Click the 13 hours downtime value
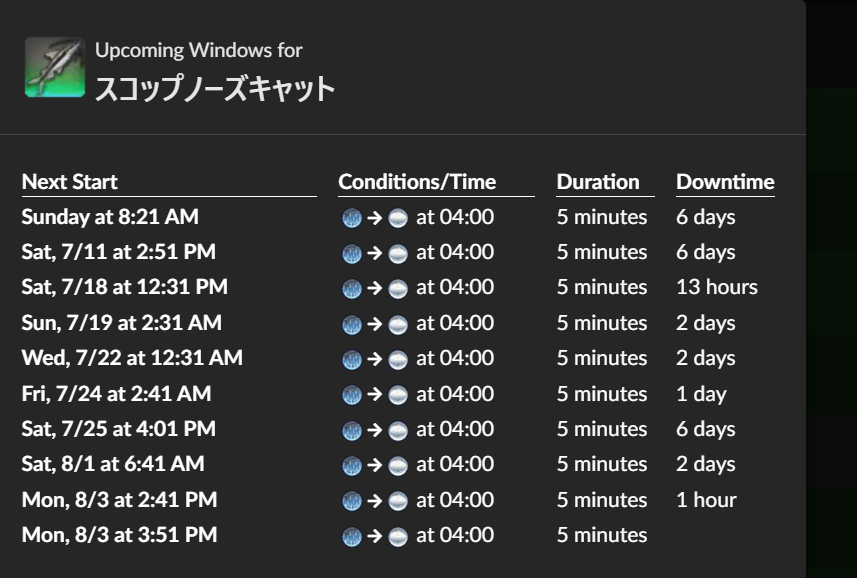Image resolution: width=857 pixels, height=578 pixels. click(717, 287)
